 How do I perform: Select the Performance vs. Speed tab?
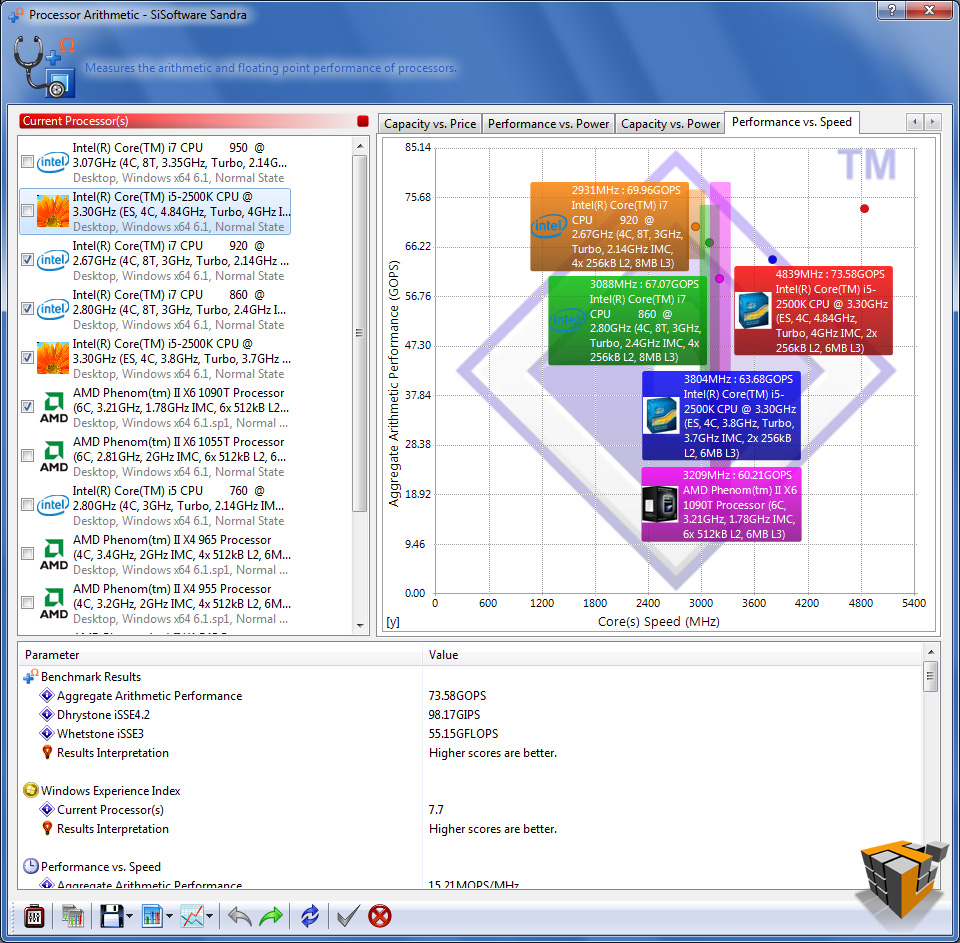[x=792, y=122]
